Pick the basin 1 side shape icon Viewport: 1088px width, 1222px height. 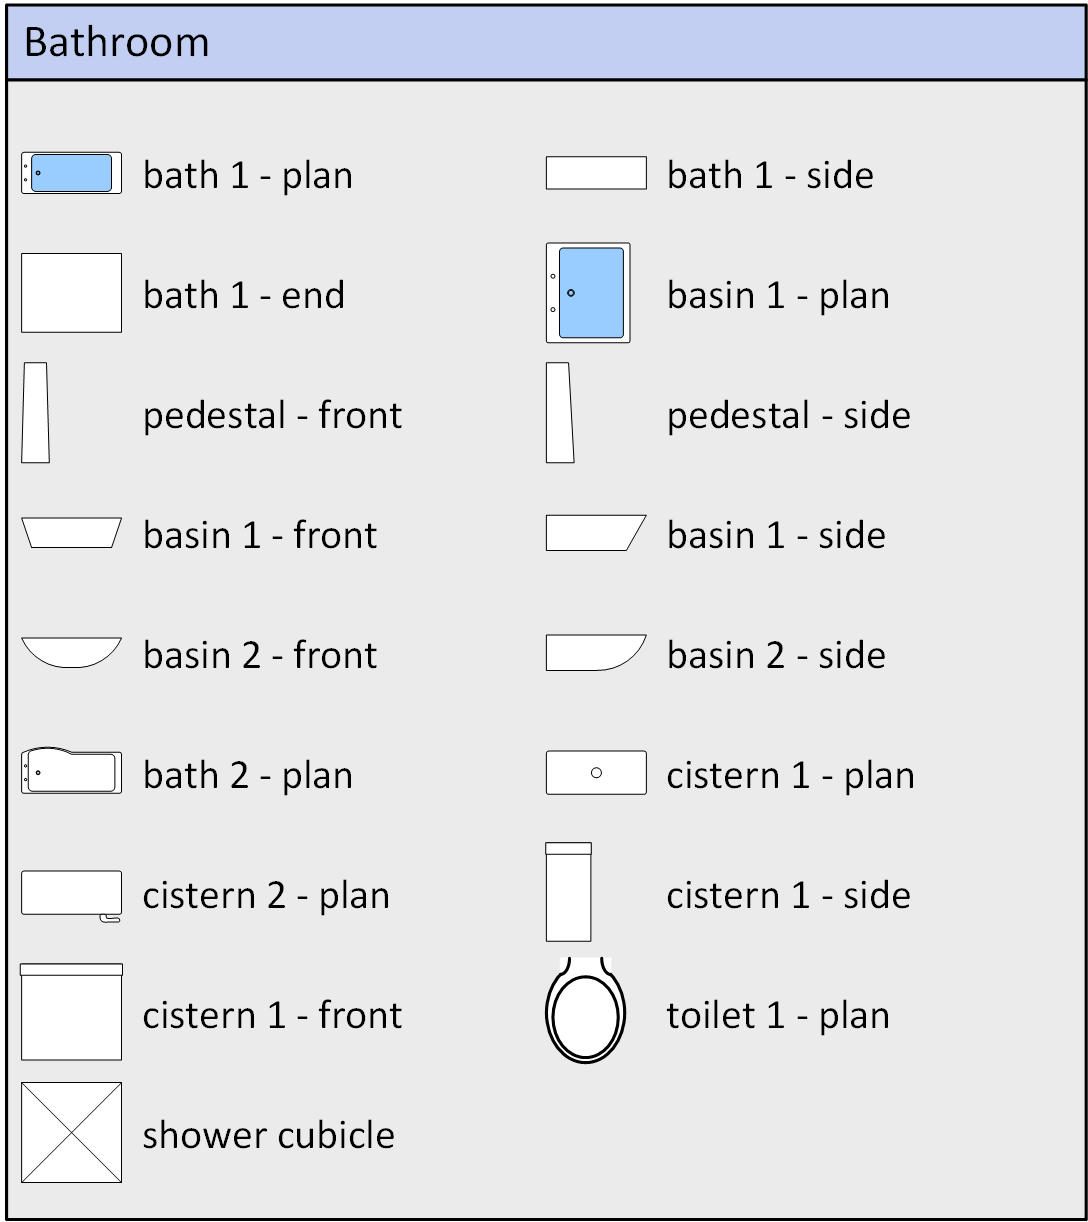pyautogui.click(x=594, y=533)
